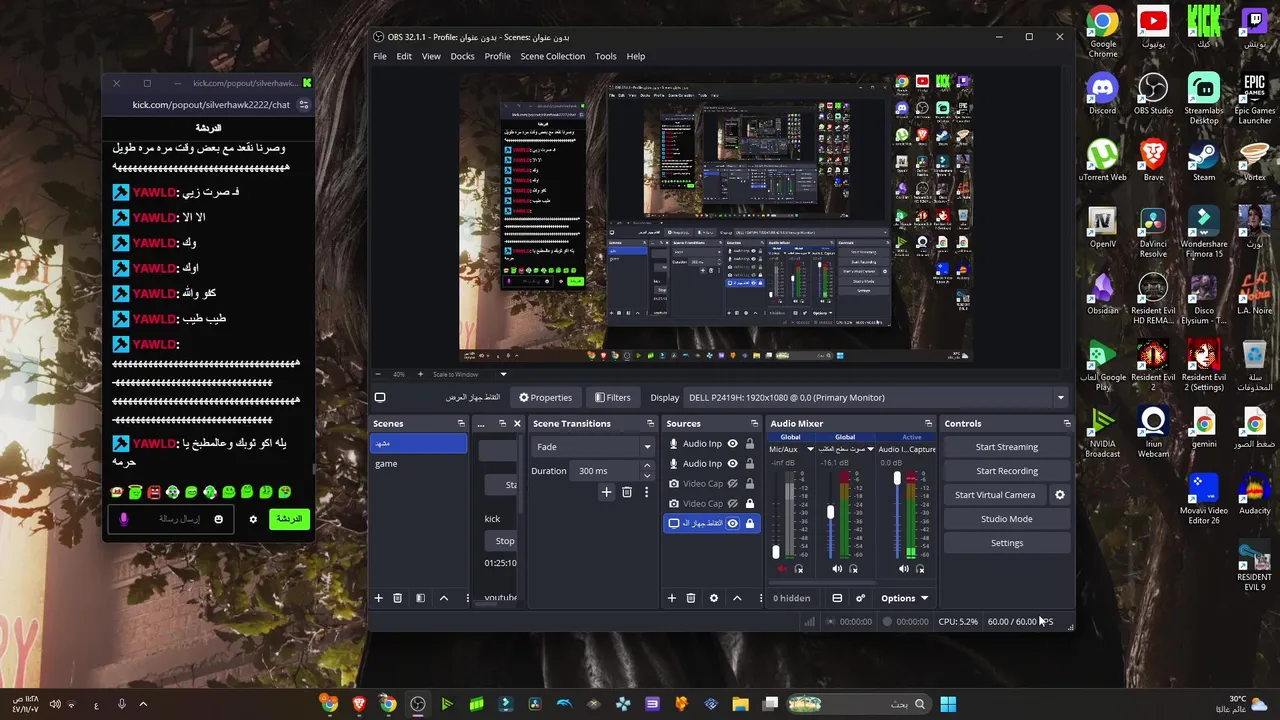Screen dimensions: 1280x720
Task: Show the lower Video Cap source
Action: coord(732,503)
